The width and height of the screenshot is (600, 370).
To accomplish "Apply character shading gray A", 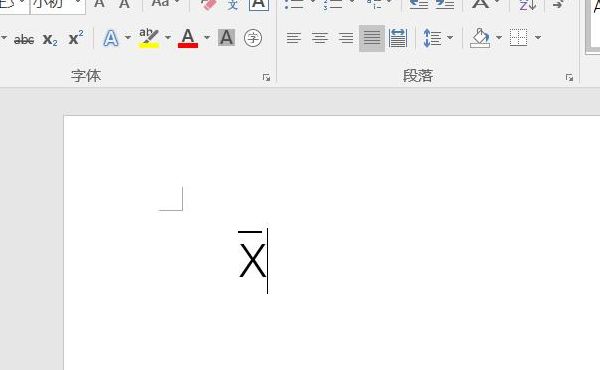I will coord(227,38).
